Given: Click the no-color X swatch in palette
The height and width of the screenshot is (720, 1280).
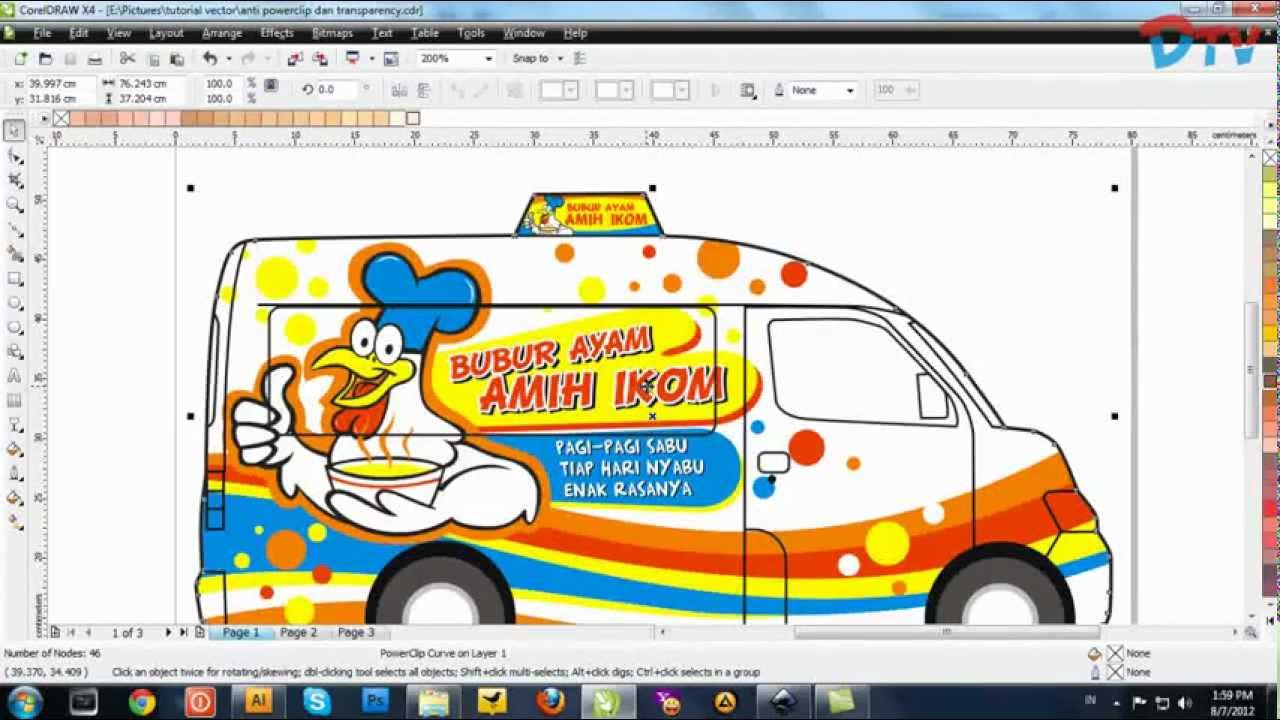Looking at the screenshot, I should [60, 118].
